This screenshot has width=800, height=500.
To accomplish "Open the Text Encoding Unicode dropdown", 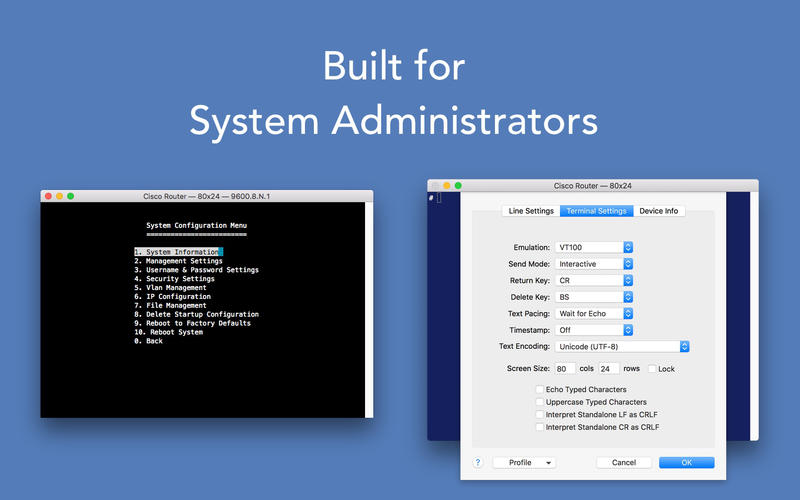I will click(x=622, y=347).
